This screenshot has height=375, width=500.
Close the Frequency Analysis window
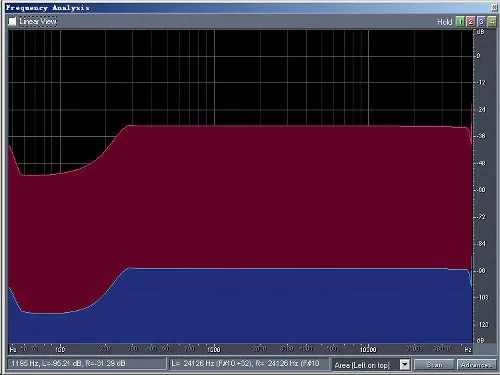[494, 7]
